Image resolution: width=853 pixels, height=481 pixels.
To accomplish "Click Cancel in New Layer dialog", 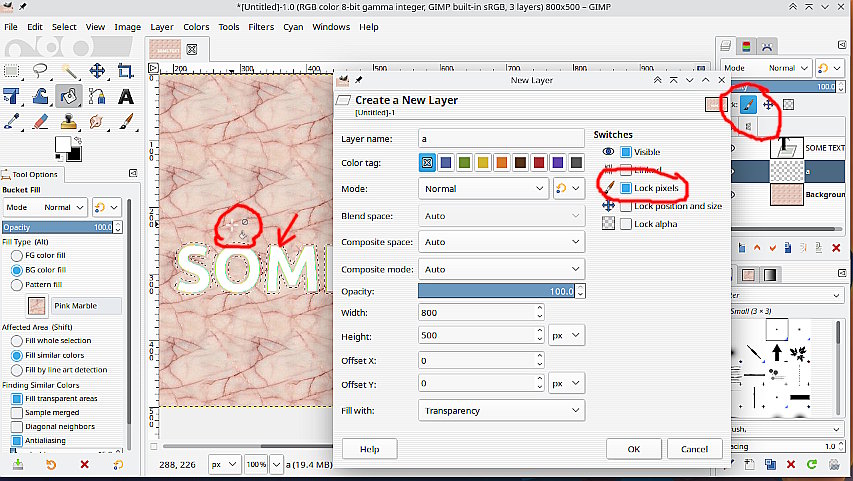I will point(695,449).
